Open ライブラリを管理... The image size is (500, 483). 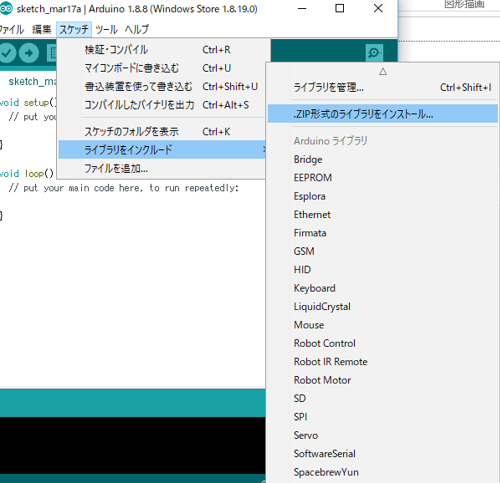(383, 88)
